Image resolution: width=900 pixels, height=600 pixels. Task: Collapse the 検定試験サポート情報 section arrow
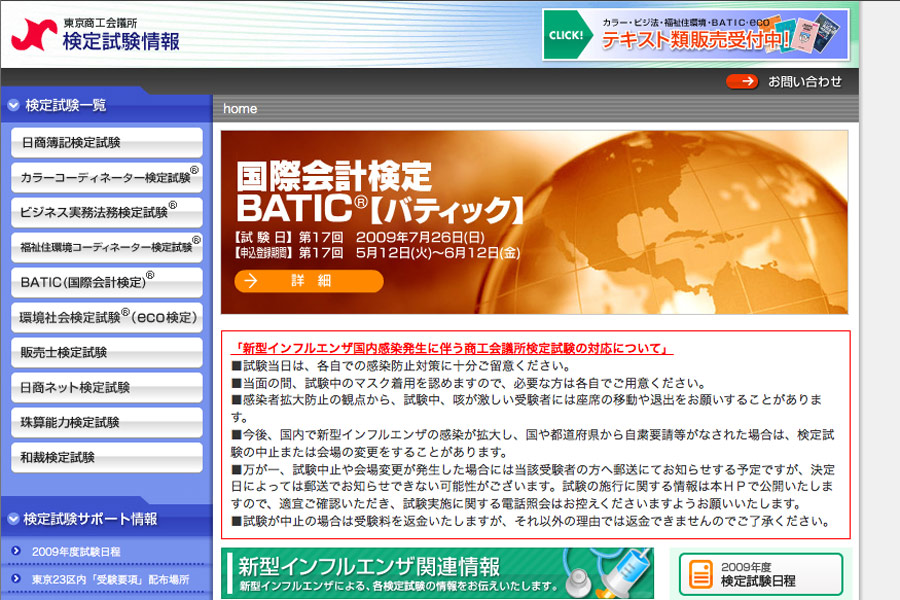(14, 519)
